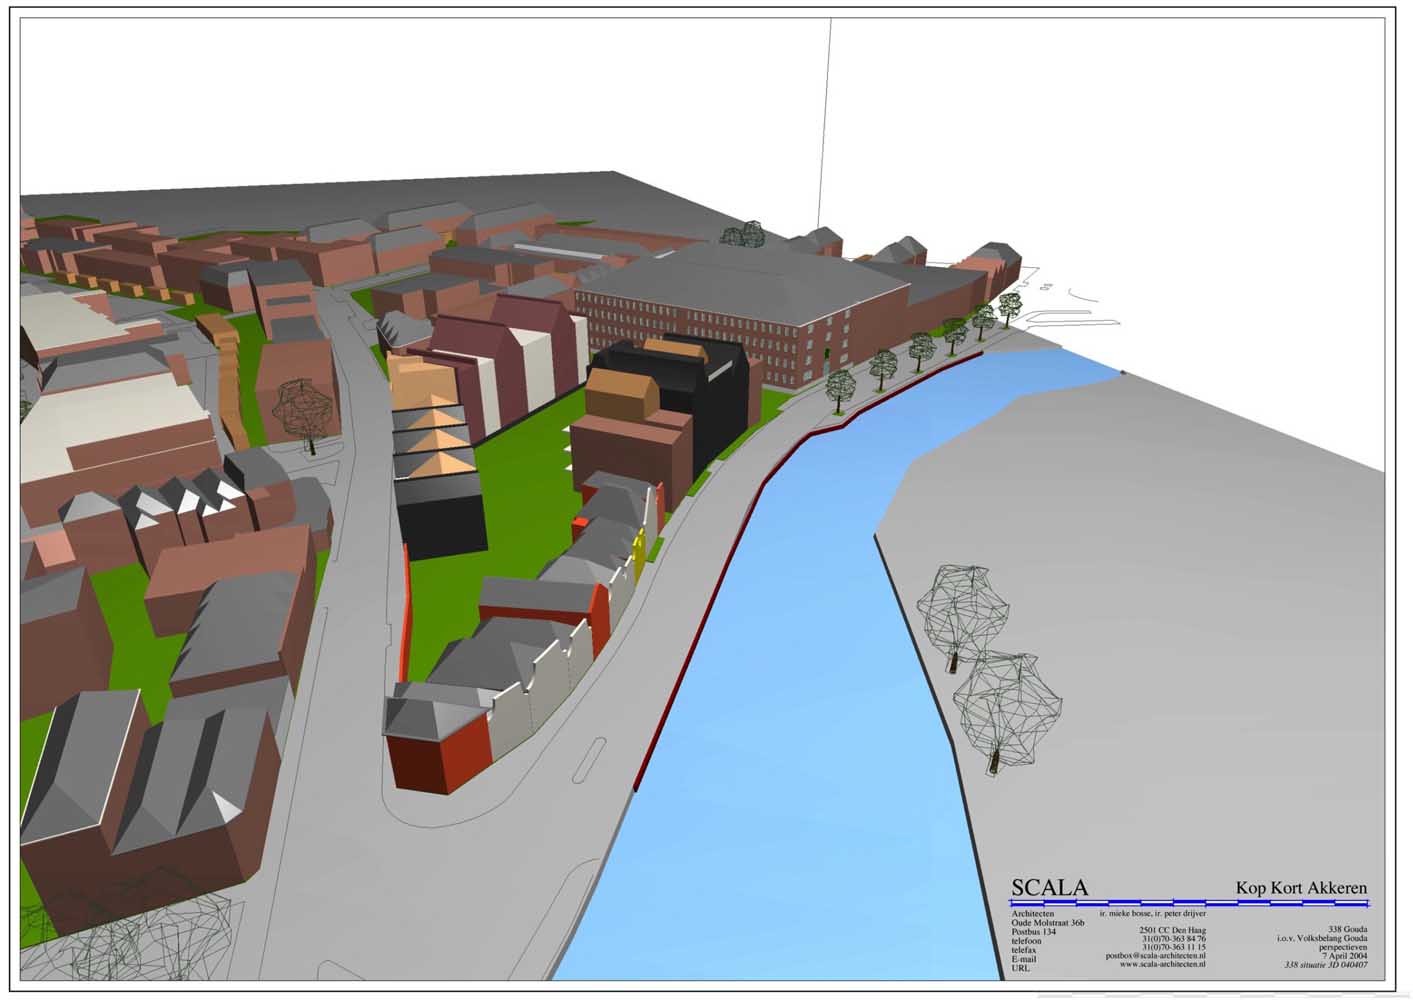Click the SCALA logo heading
Screen dimensions: 1413x1000
(x=1048, y=888)
